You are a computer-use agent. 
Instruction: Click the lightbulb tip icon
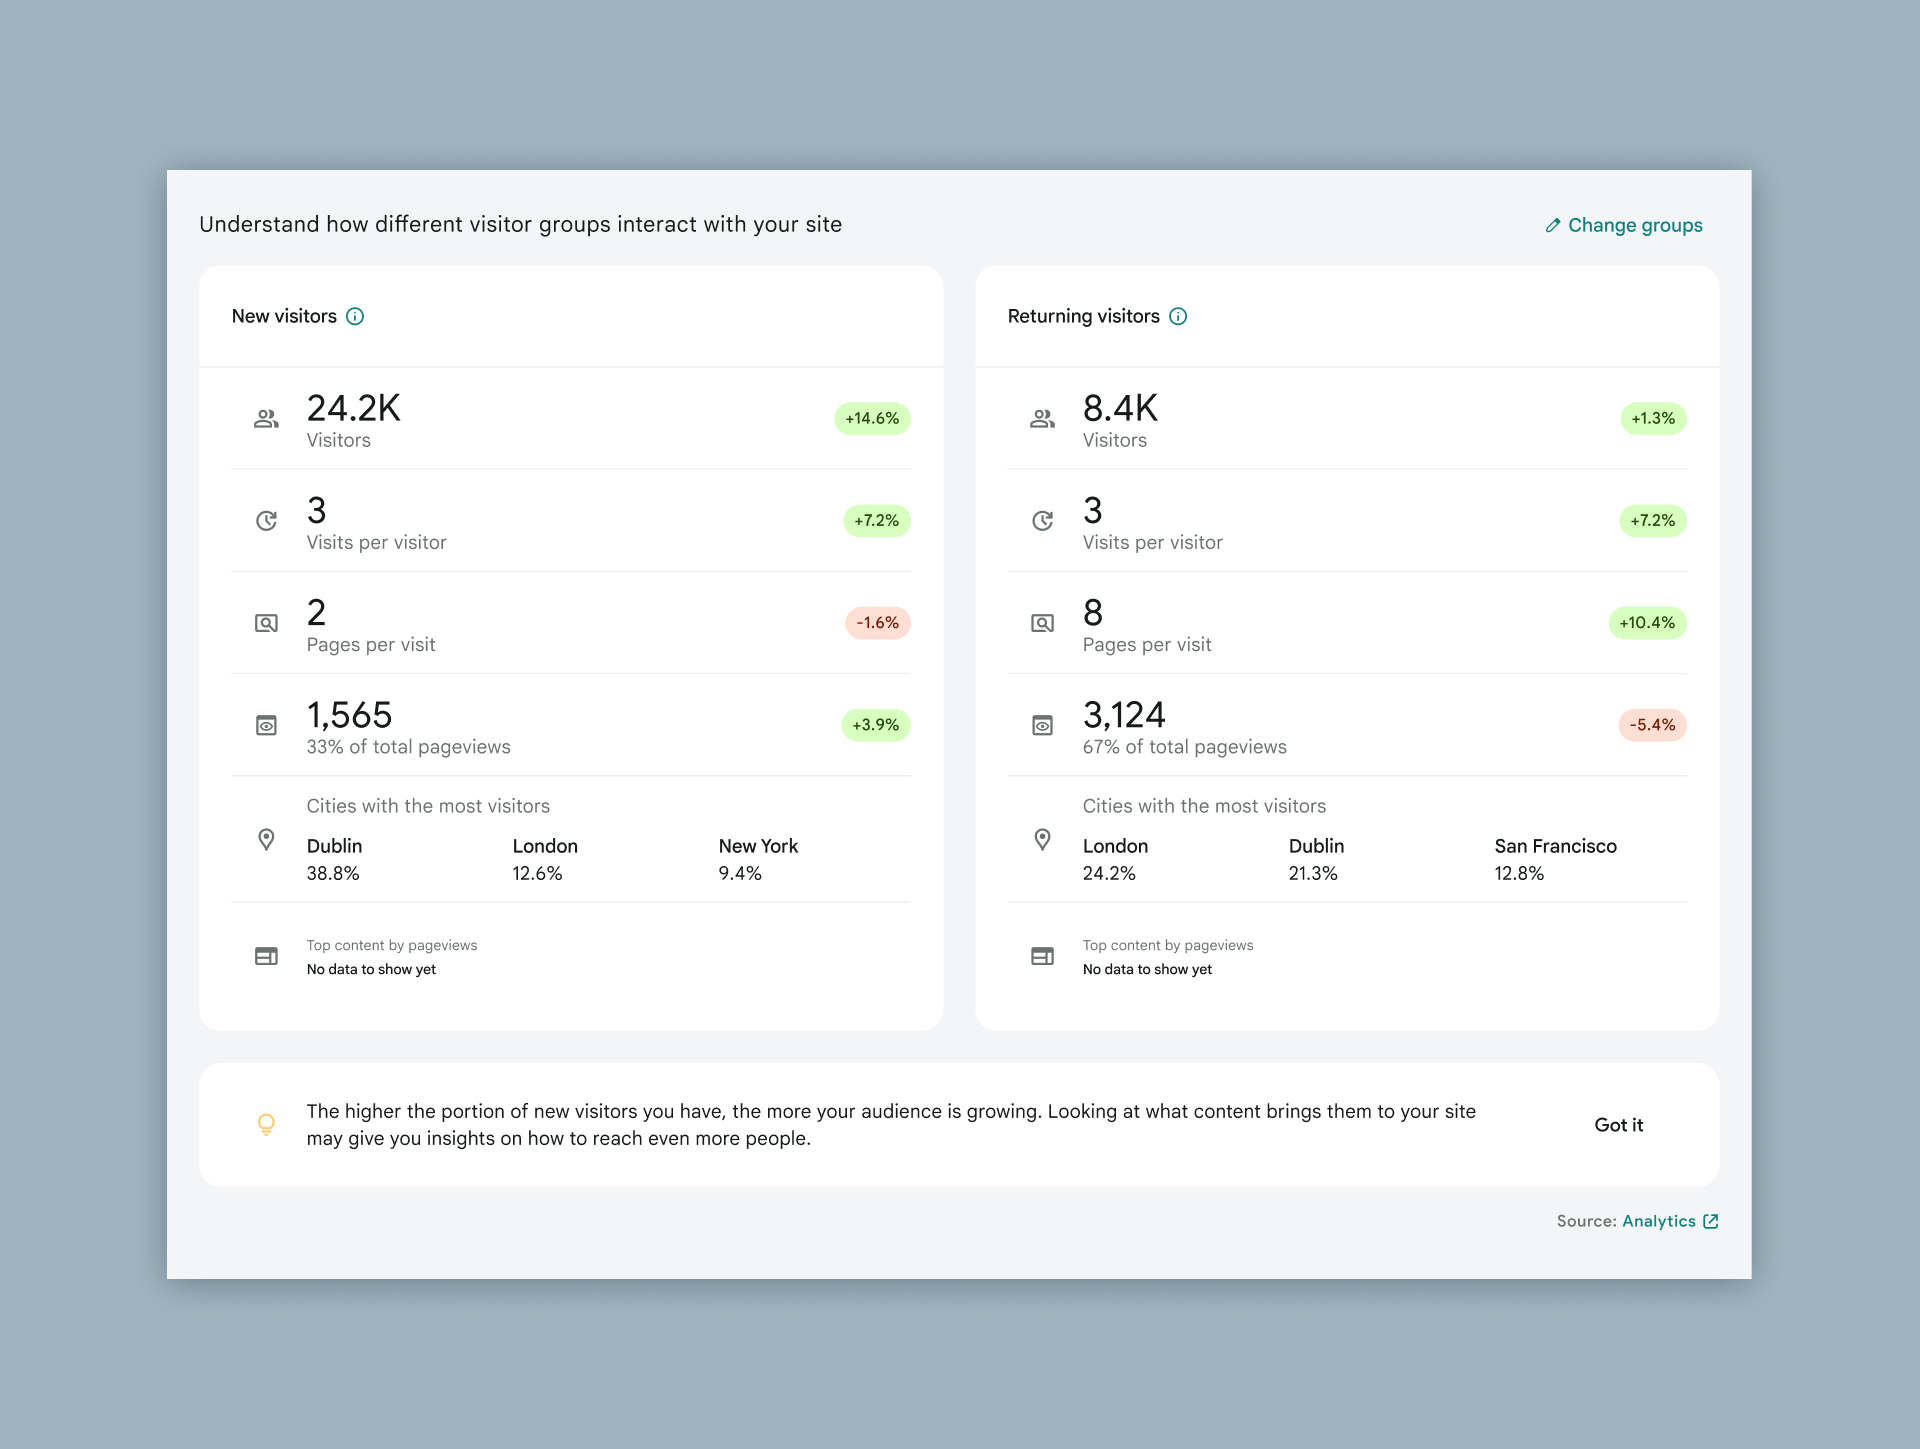[266, 1124]
